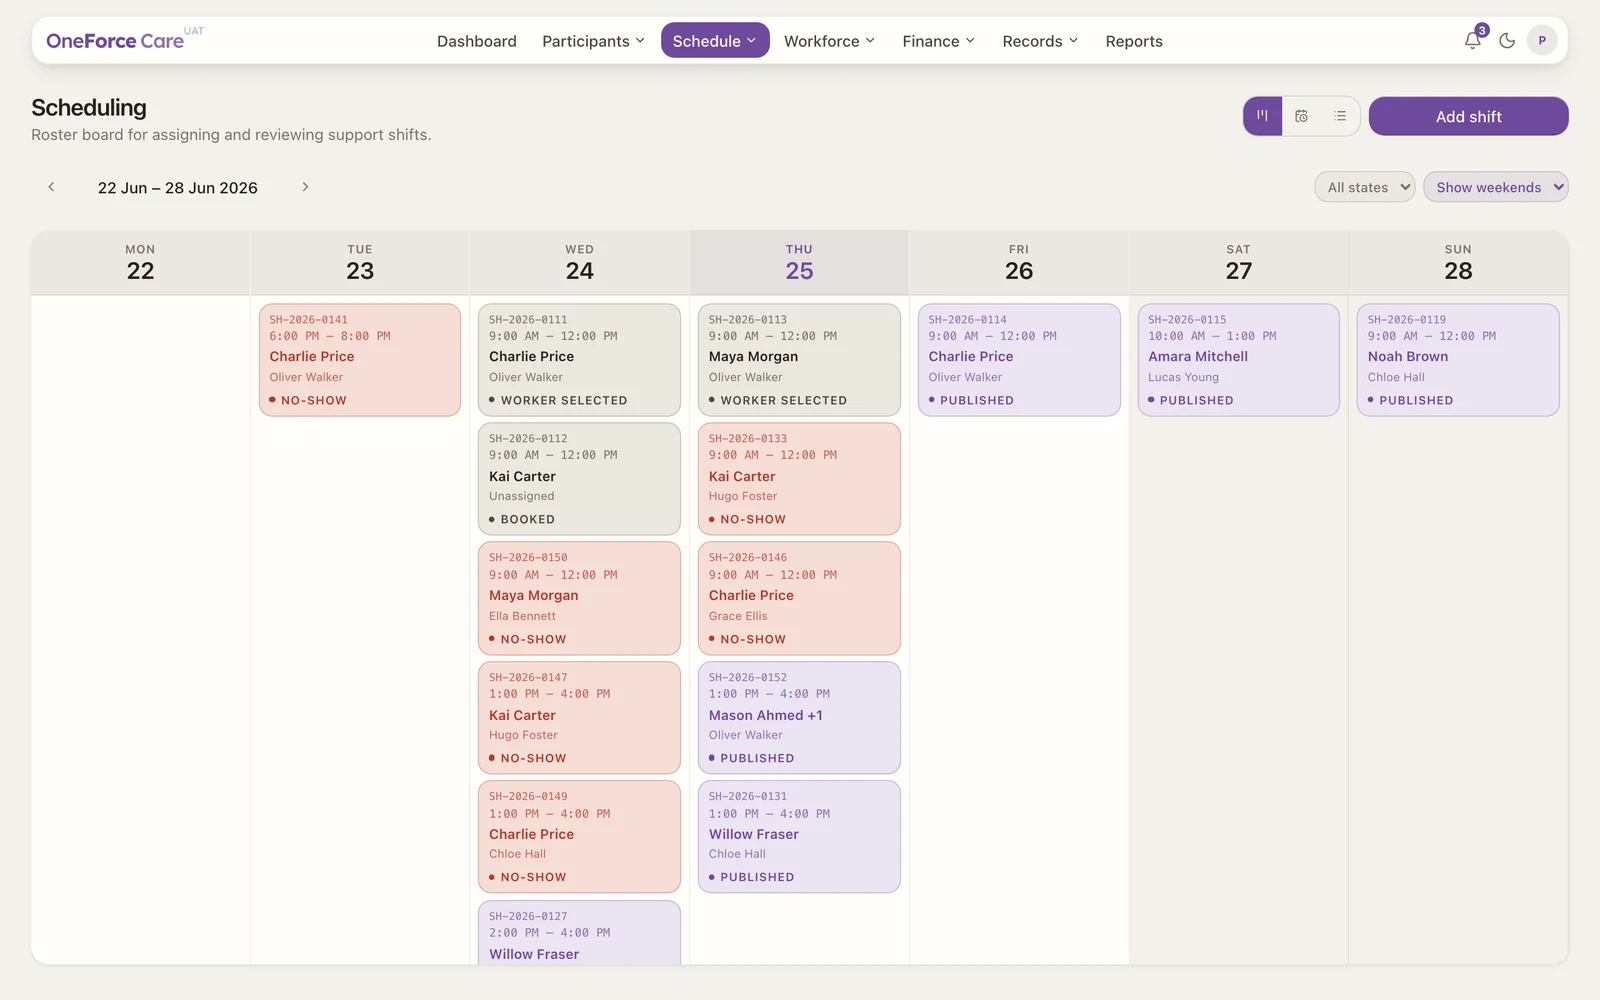Viewport: 1600px width, 1000px height.
Task: Open shift SH-2026-0114 on Friday
Action: (x=1019, y=360)
